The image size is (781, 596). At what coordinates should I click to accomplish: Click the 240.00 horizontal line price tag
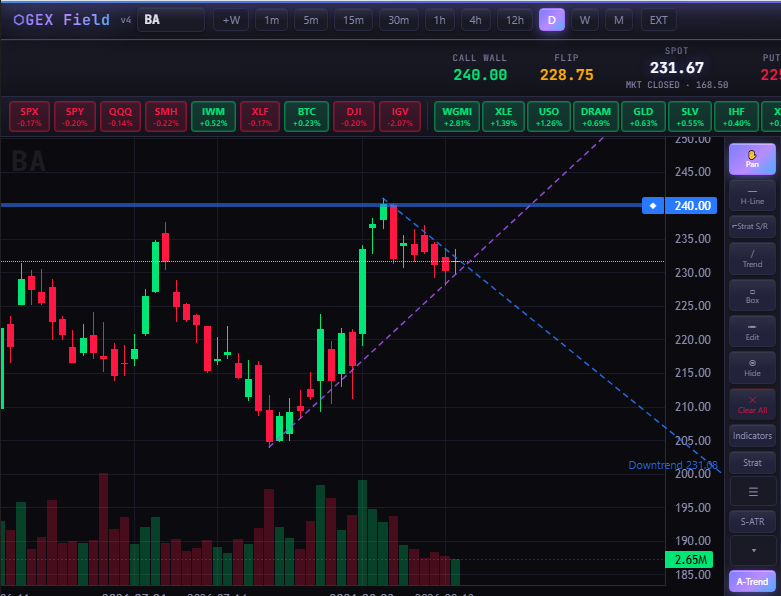point(692,206)
